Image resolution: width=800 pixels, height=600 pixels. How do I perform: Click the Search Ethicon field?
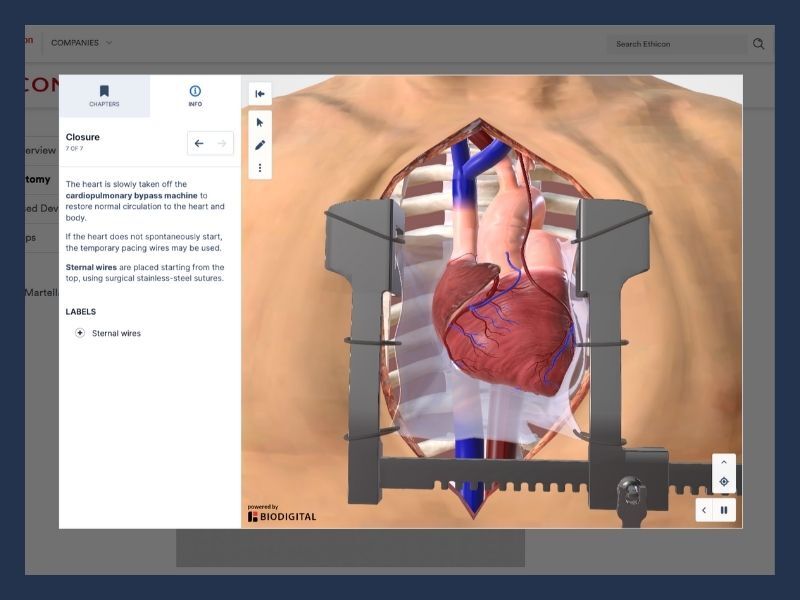[x=675, y=44]
